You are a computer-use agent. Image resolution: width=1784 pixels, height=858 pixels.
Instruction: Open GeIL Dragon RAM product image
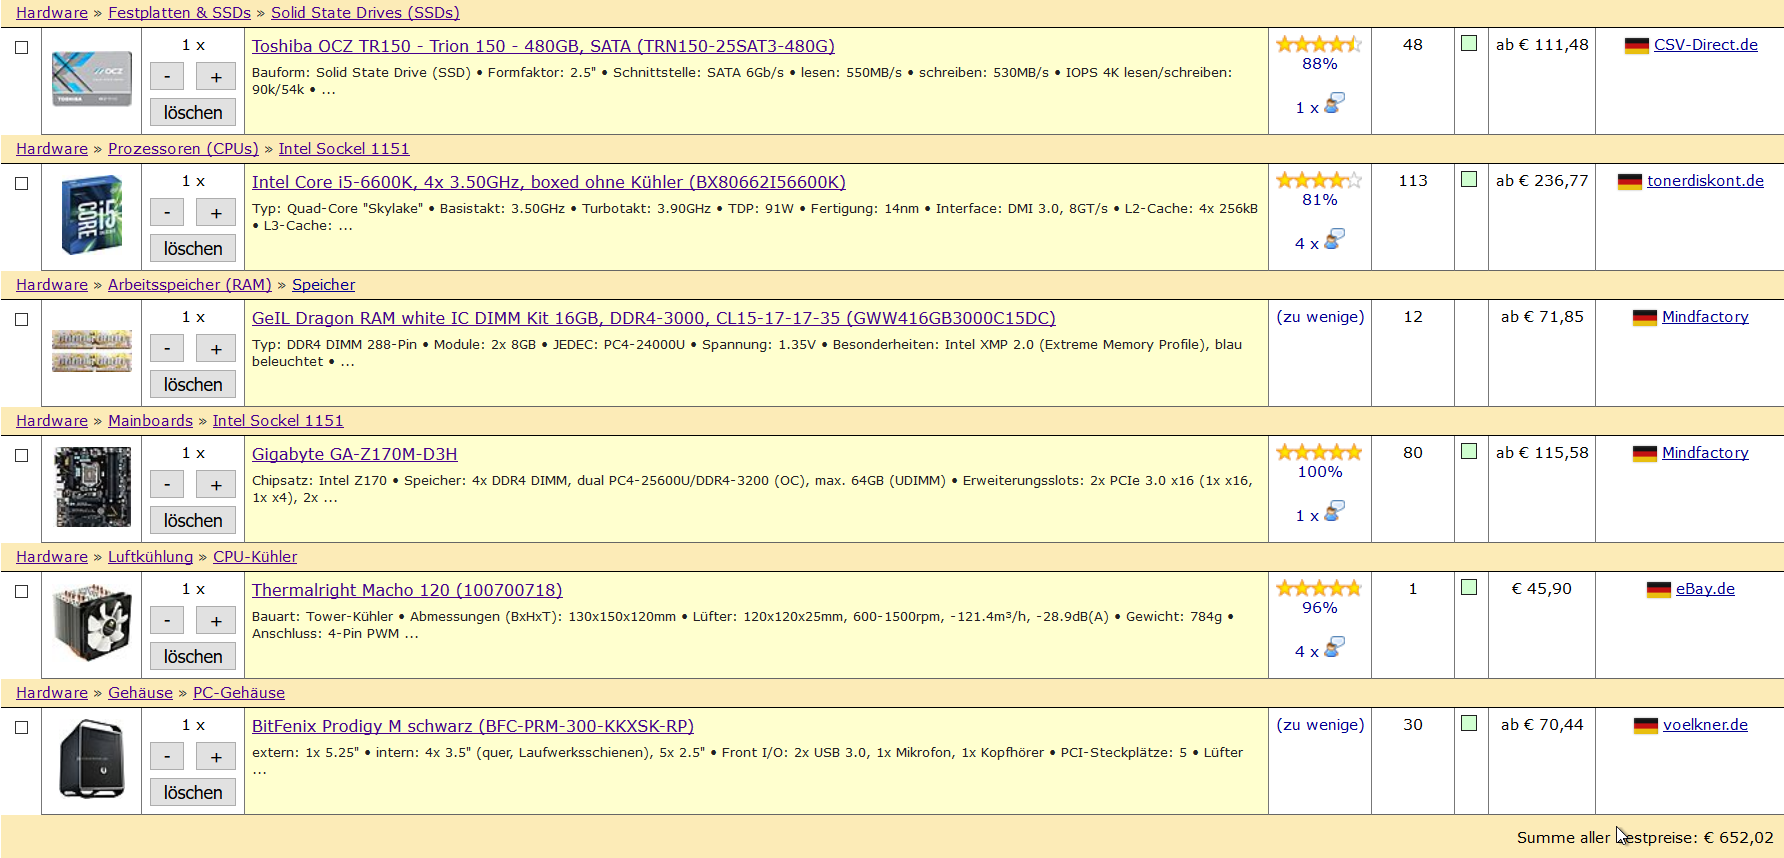click(92, 351)
